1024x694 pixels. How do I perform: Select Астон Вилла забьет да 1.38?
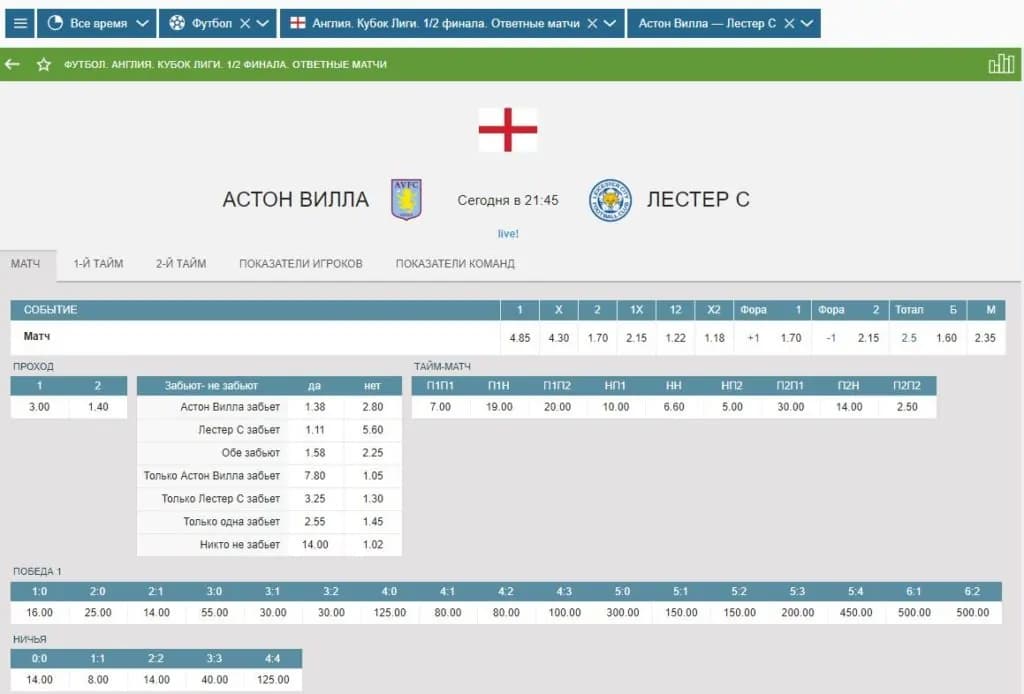click(x=315, y=407)
